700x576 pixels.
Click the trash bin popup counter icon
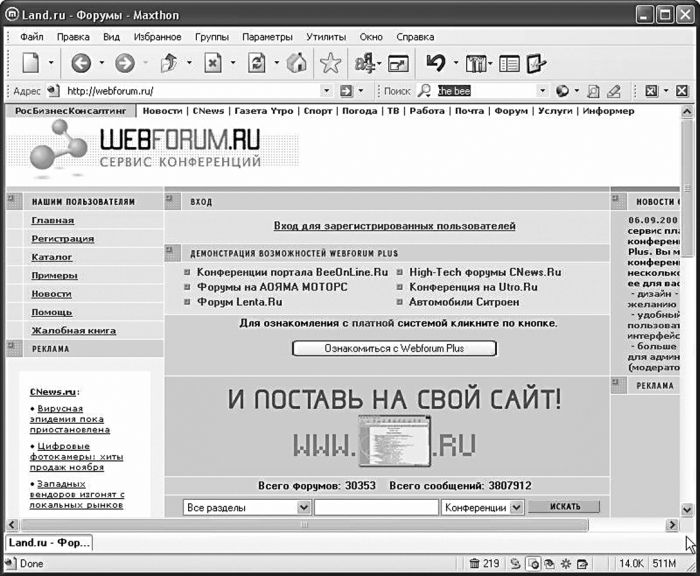(475, 563)
